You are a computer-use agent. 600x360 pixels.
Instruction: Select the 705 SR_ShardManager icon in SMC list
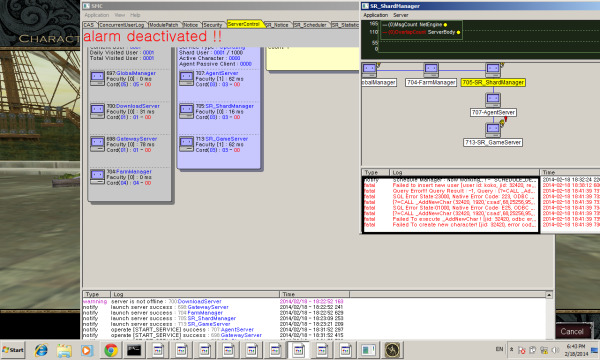186,111
